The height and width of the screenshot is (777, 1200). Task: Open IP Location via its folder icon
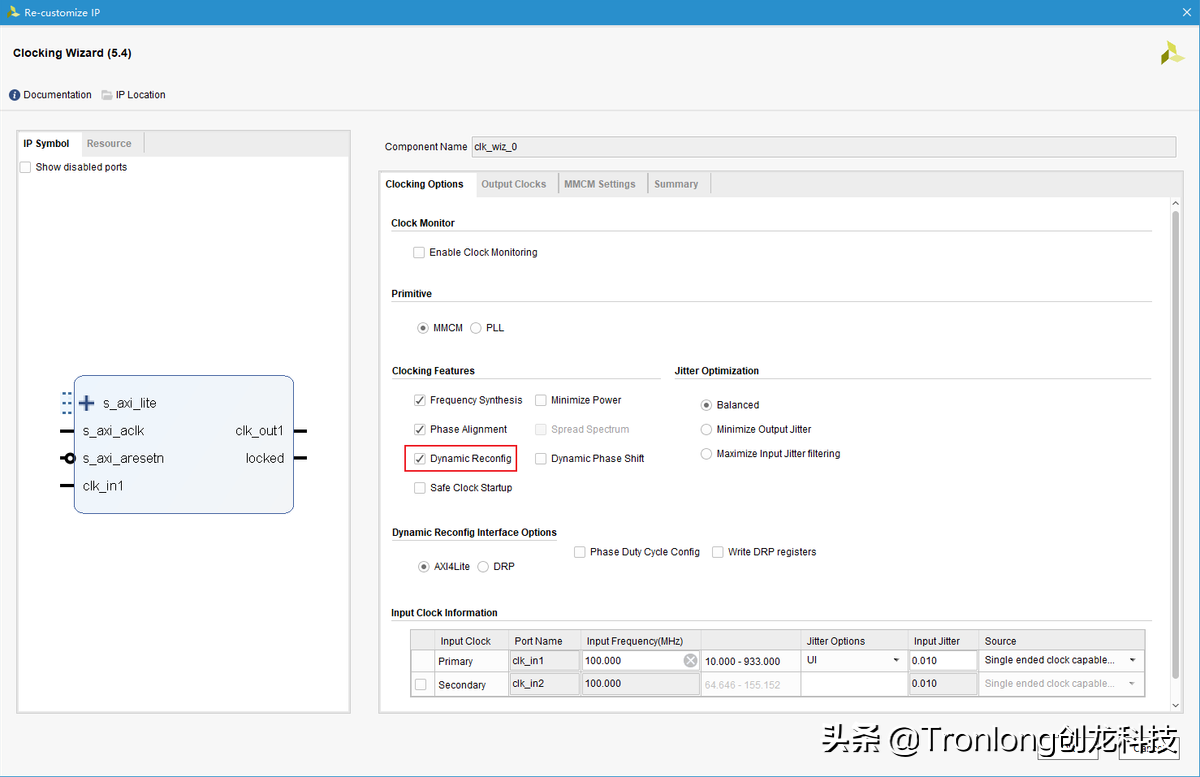(105, 94)
